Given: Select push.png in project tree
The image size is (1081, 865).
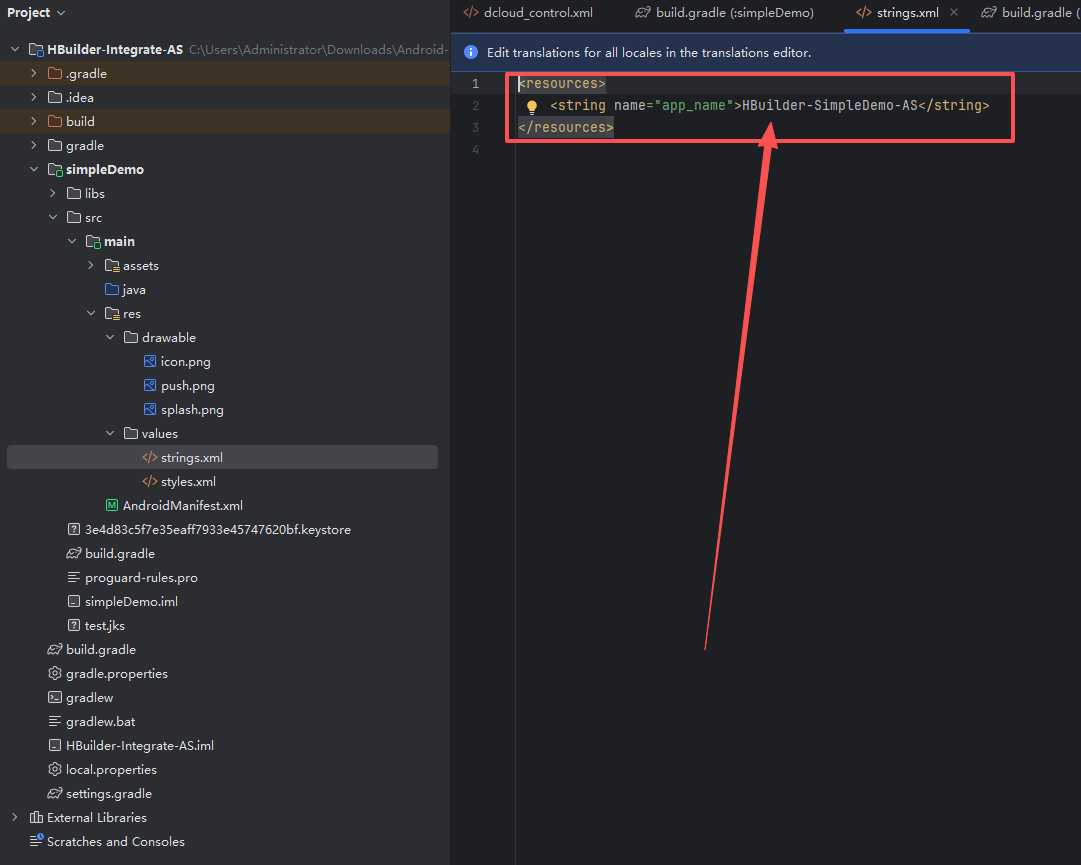Looking at the screenshot, I should coord(188,385).
